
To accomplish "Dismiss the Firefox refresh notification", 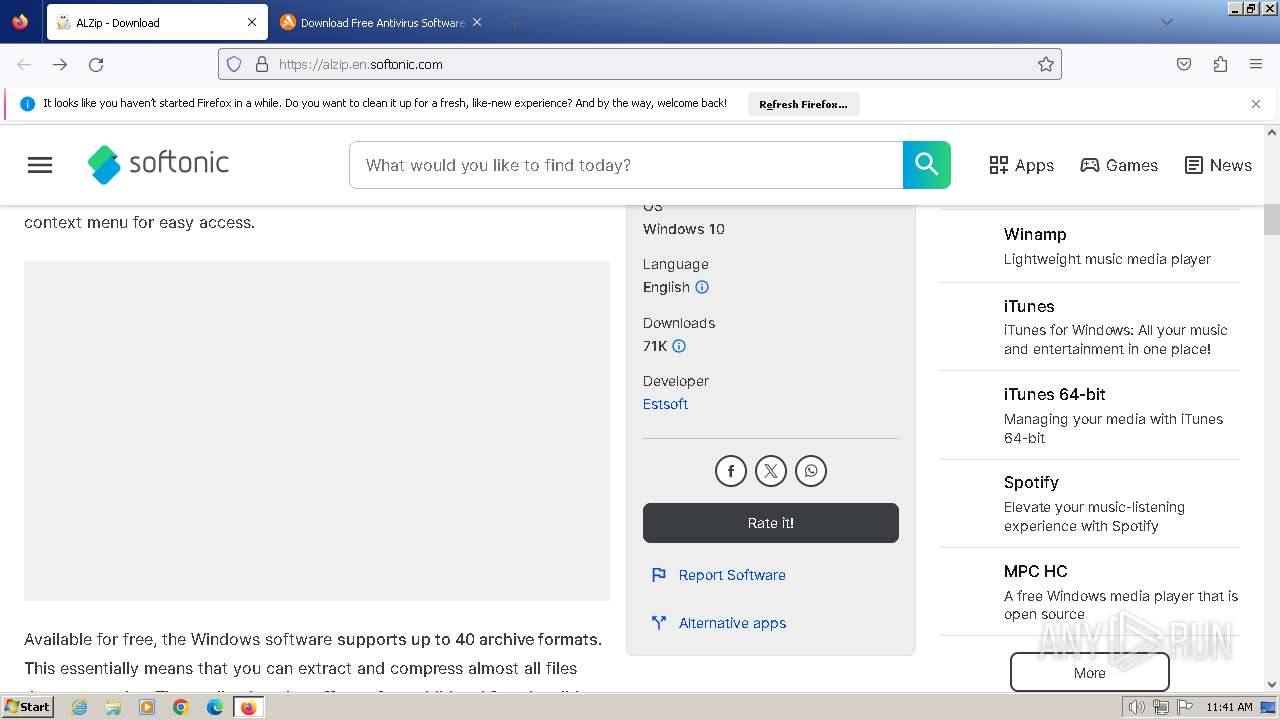I will point(1256,104).
